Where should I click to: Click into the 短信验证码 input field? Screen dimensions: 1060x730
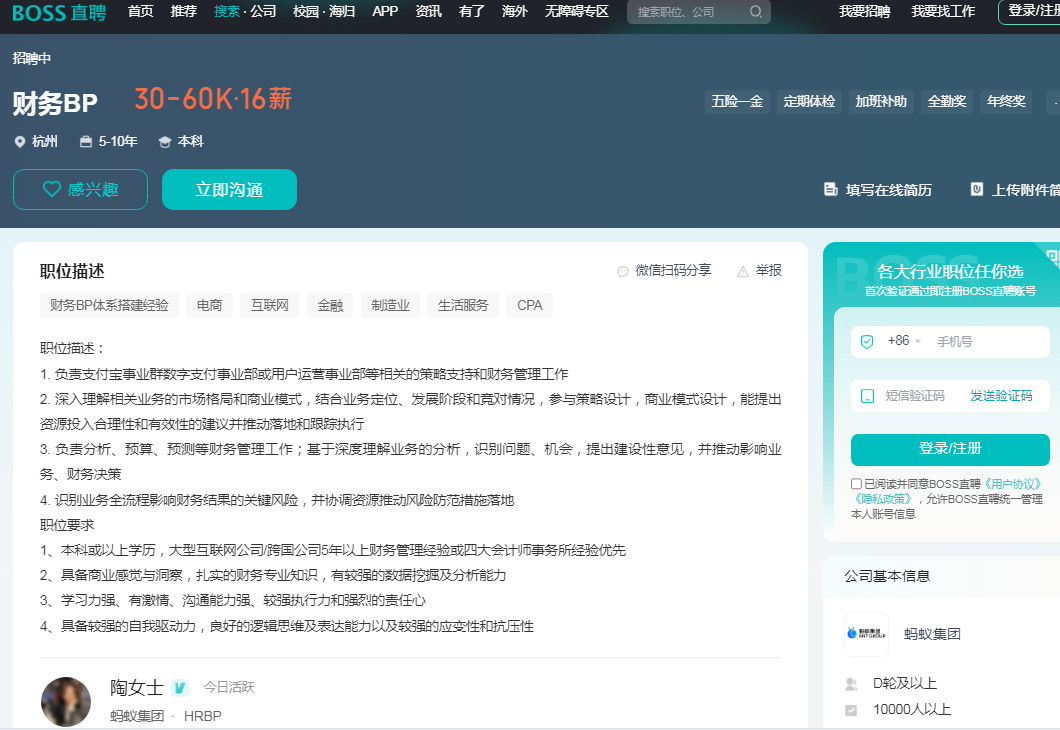coord(915,396)
